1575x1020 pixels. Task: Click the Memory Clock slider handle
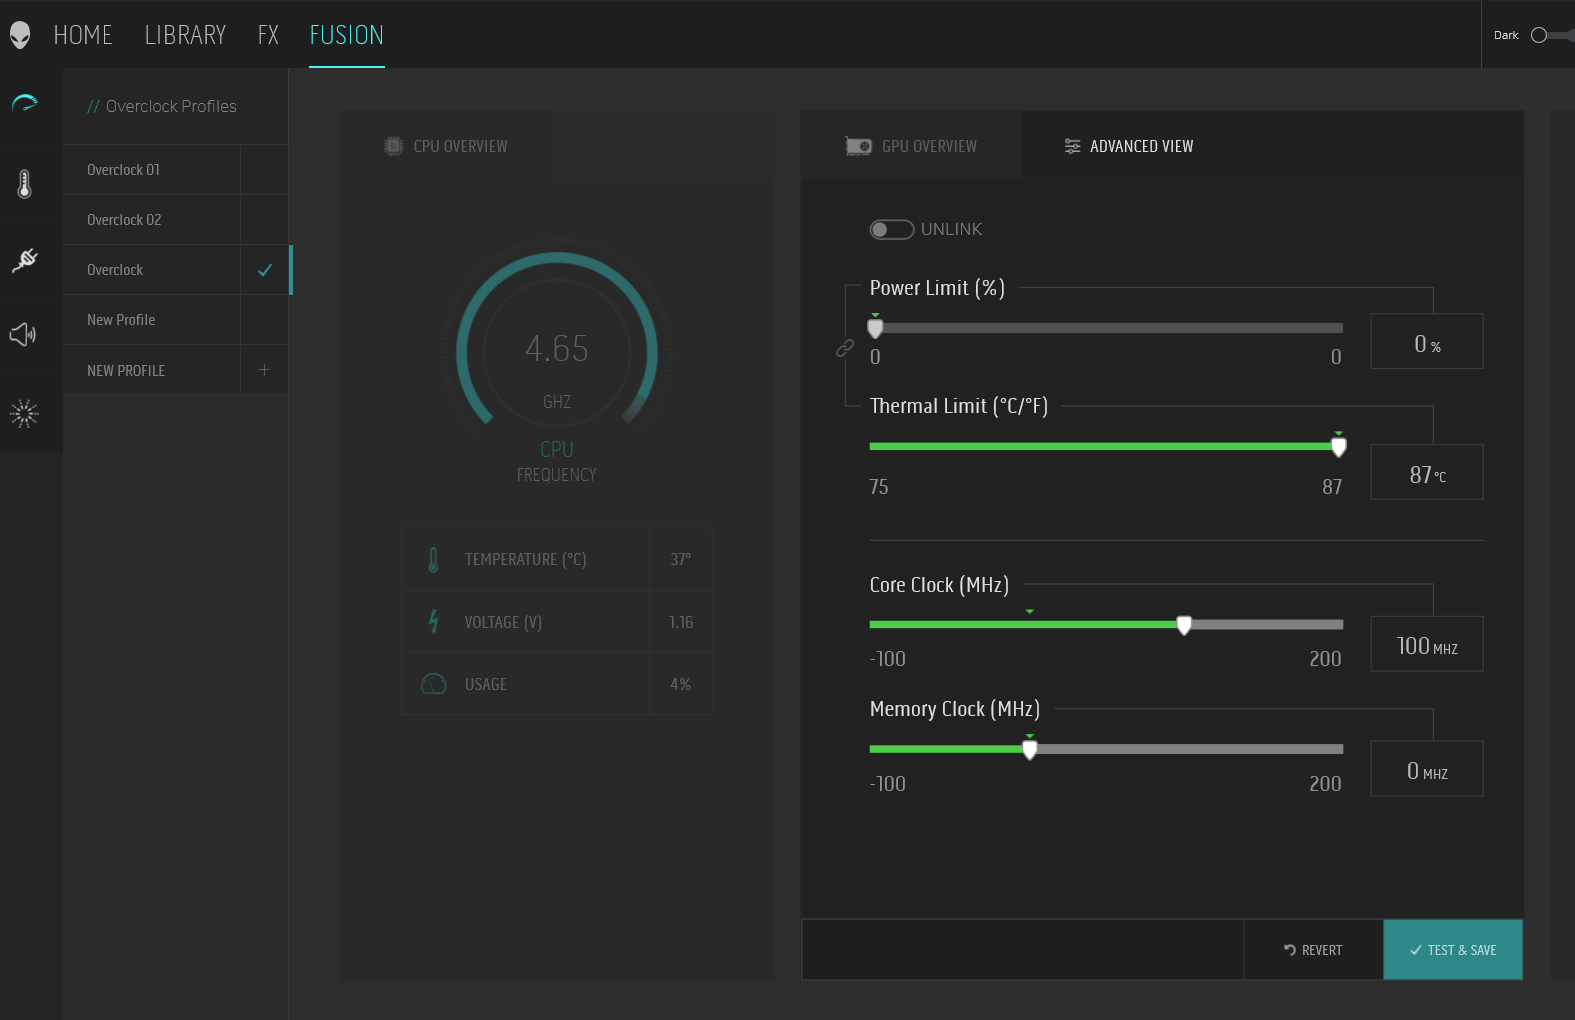(1030, 749)
